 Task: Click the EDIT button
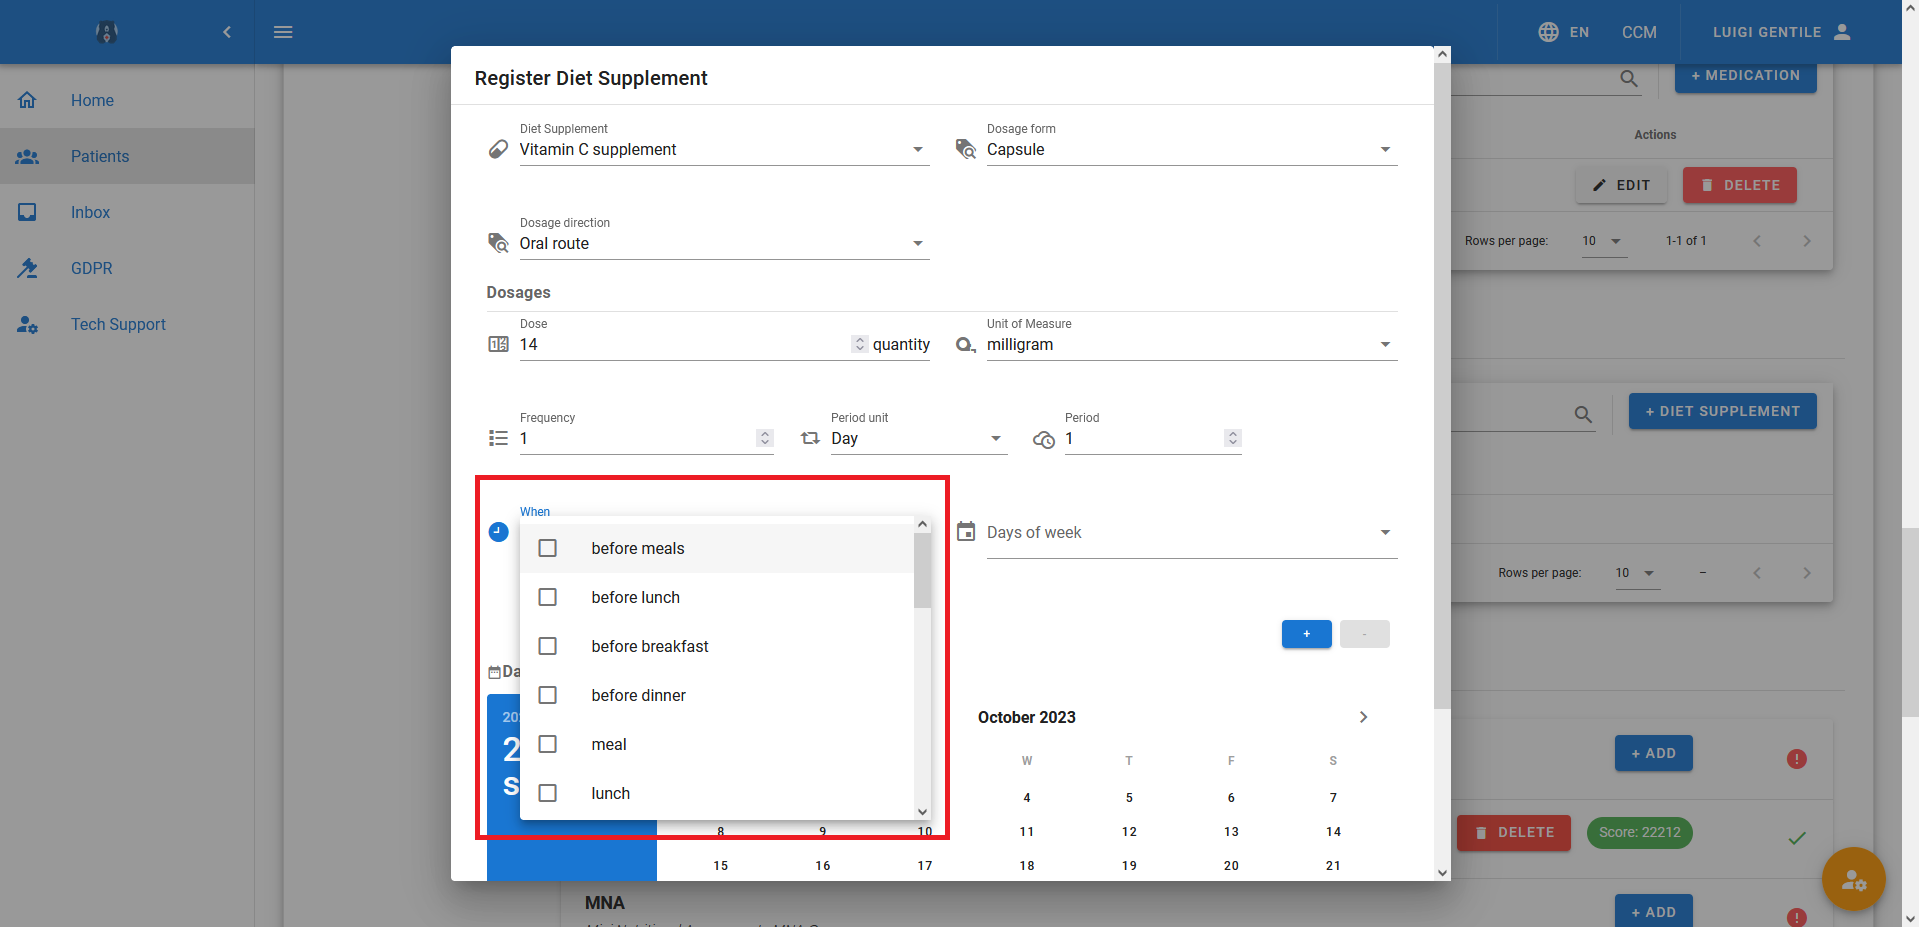pos(1621,185)
